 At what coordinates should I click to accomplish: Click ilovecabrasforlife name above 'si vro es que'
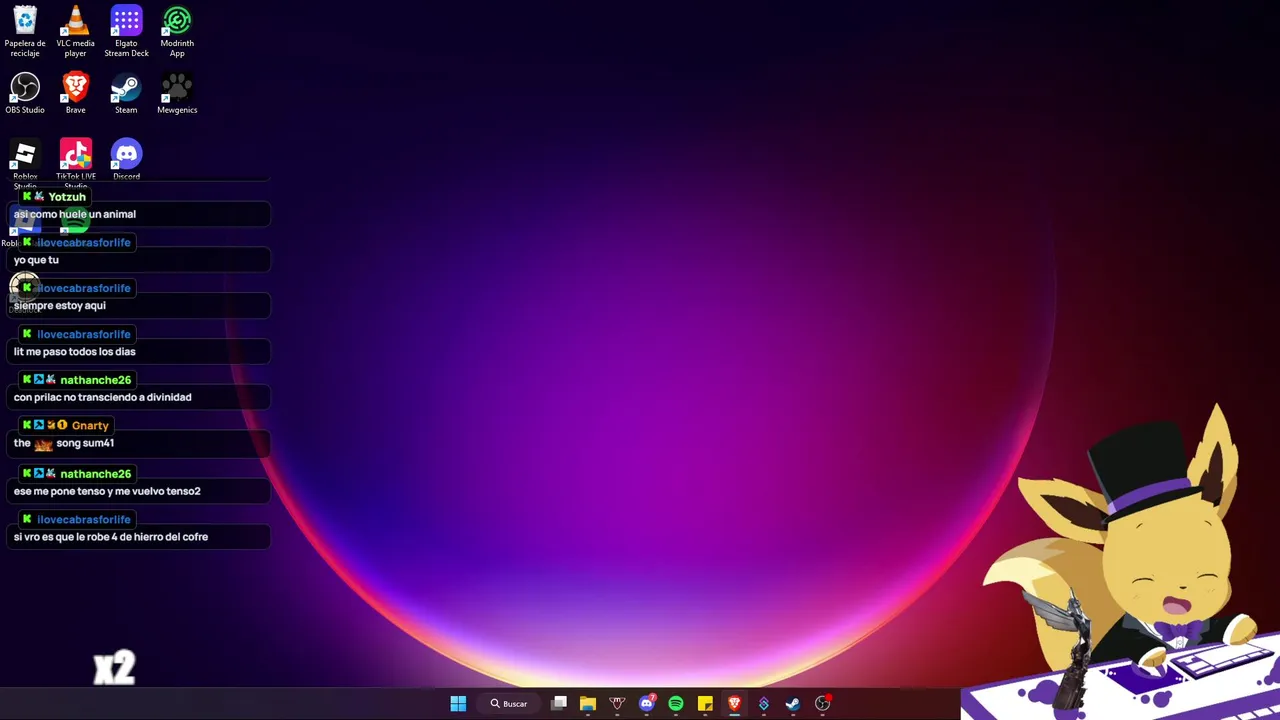tap(84, 520)
